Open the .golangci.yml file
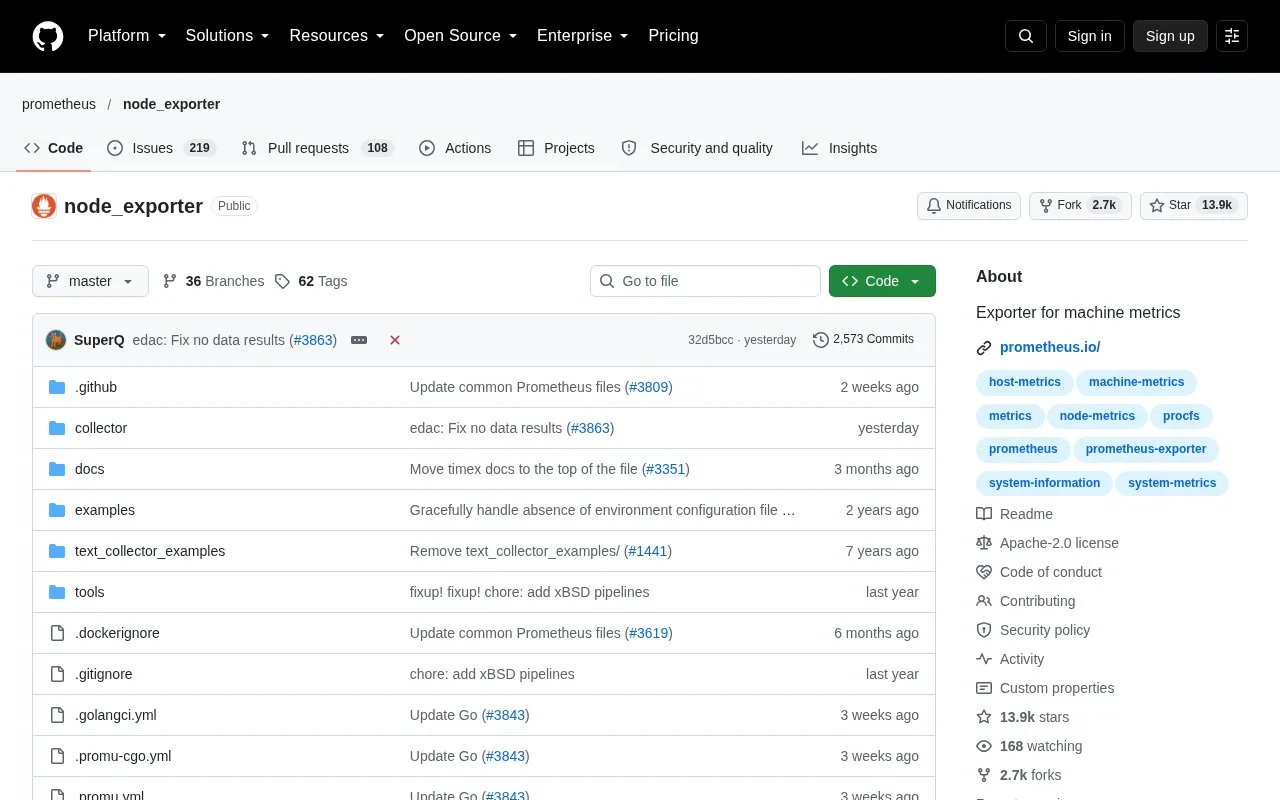Screen dimensions: 1280x800 (116, 715)
